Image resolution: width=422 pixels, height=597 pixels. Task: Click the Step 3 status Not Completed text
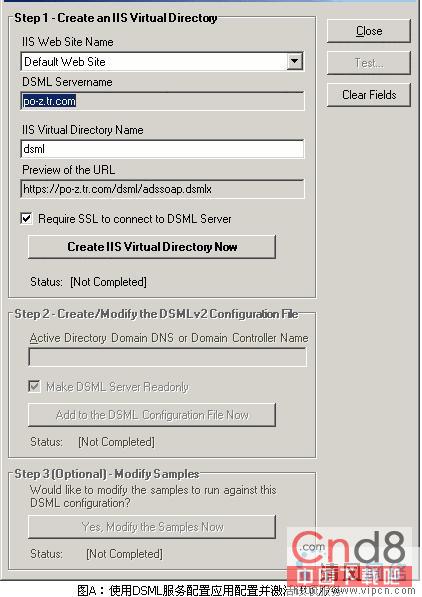click(125, 554)
